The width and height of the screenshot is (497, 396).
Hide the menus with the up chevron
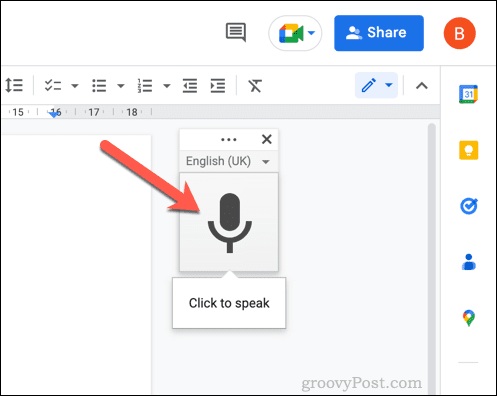tap(422, 86)
